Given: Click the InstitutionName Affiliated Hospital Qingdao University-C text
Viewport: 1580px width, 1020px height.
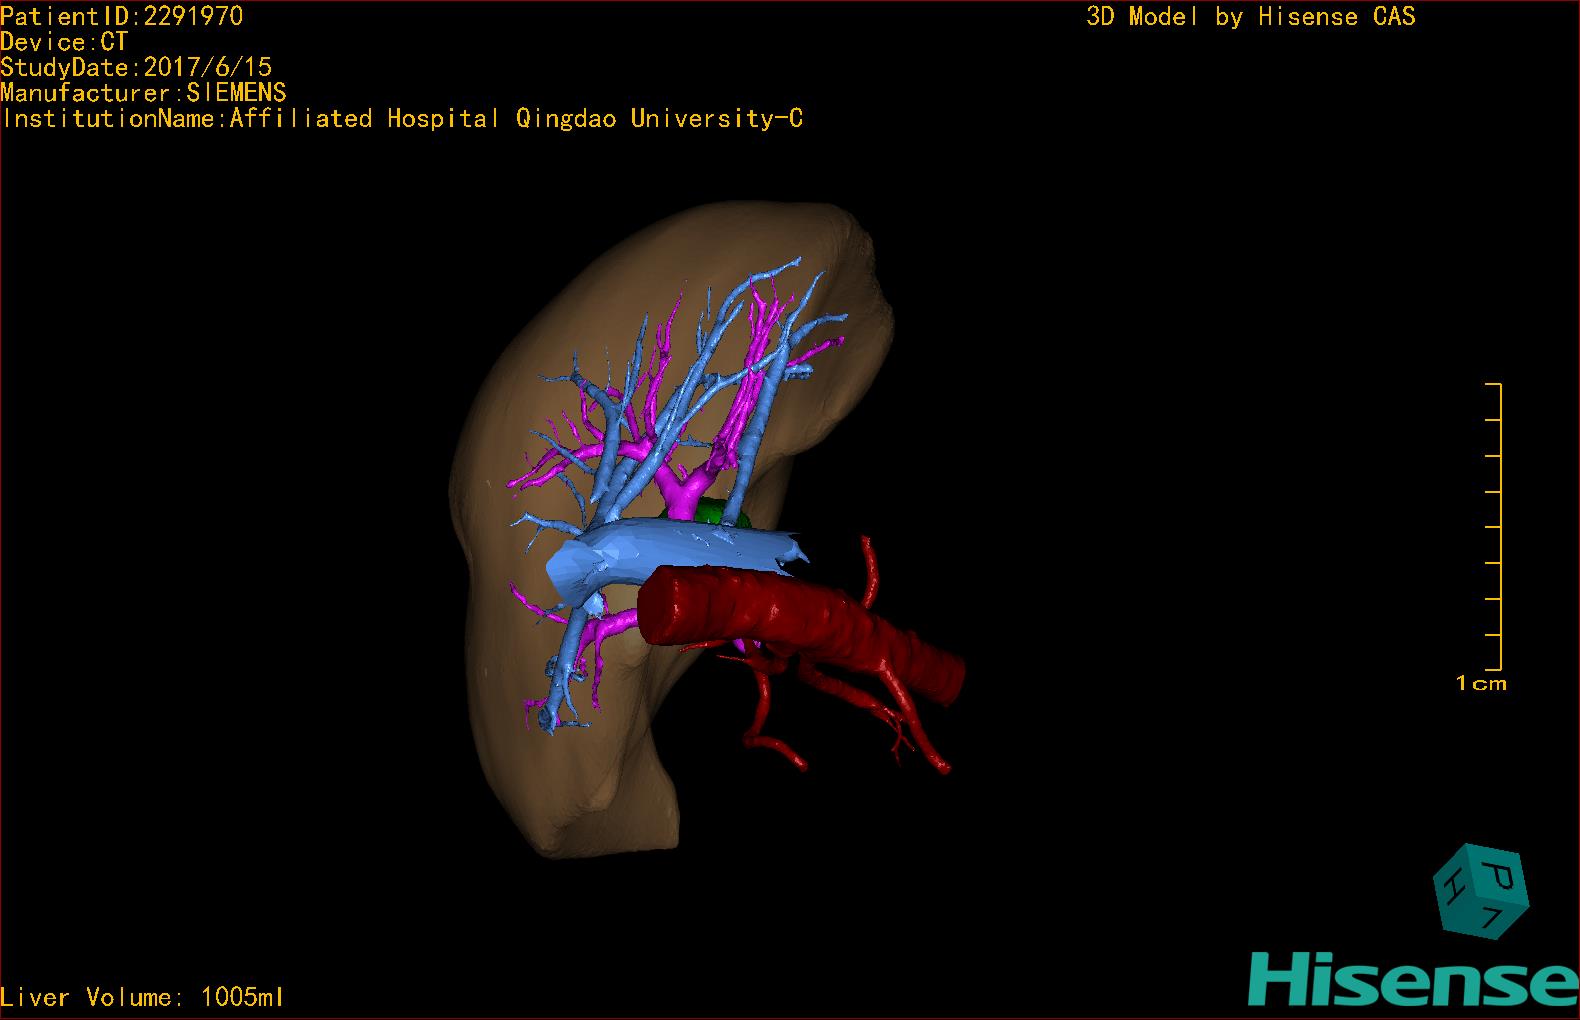Looking at the screenshot, I should [x=401, y=119].
